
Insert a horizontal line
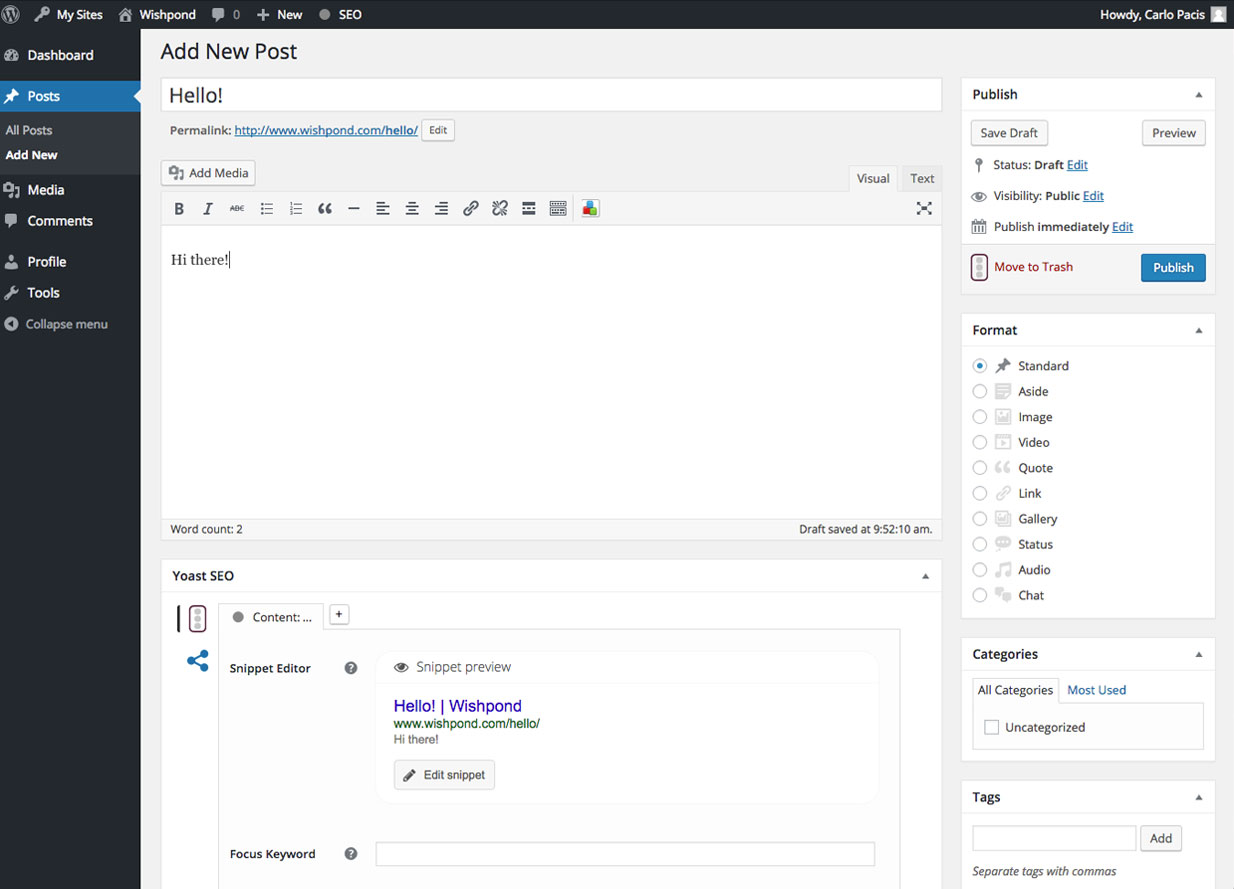[354, 208]
